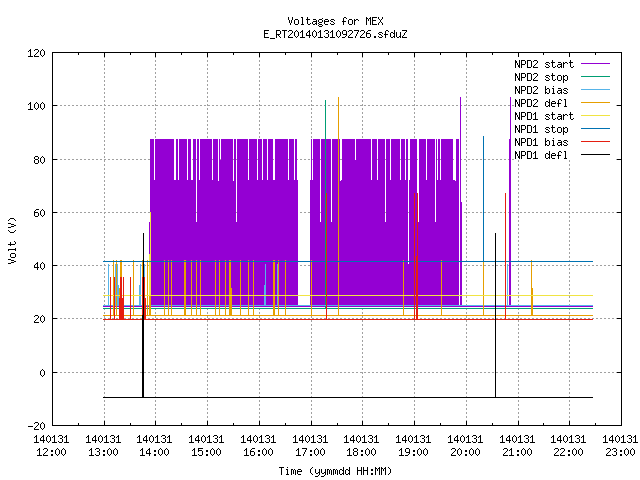This screenshot has width=640, height=480.
Task: Click the x-axis tick label 140131 14:00
Action: tap(154, 446)
